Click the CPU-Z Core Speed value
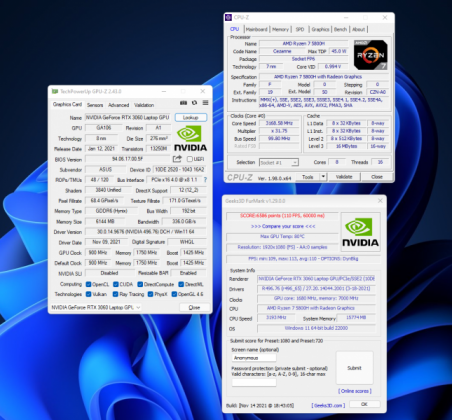Viewport: 452px width, 420px height. point(279,123)
